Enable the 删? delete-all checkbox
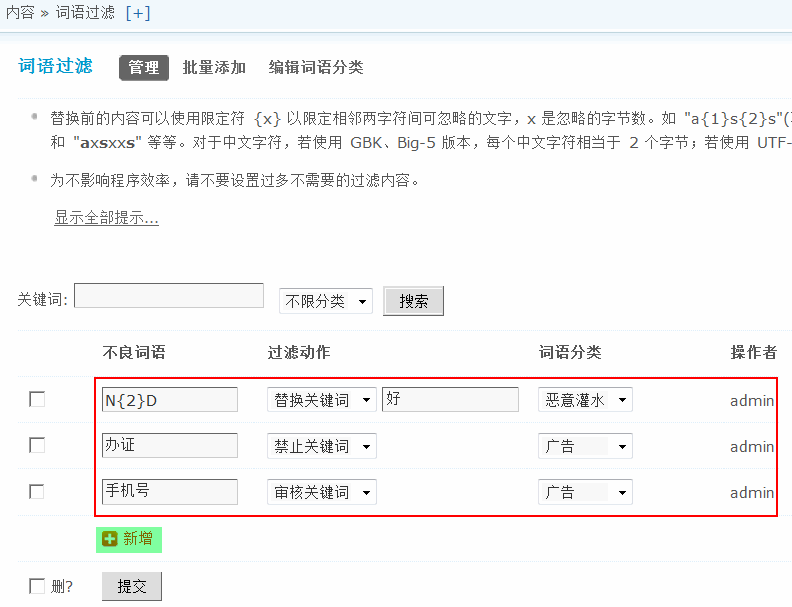 [37, 586]
